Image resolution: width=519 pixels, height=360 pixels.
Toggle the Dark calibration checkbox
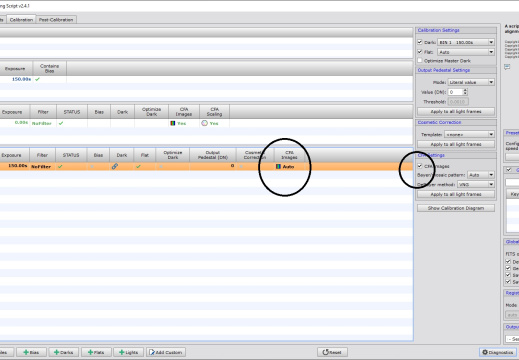click(x=420, y=42)
